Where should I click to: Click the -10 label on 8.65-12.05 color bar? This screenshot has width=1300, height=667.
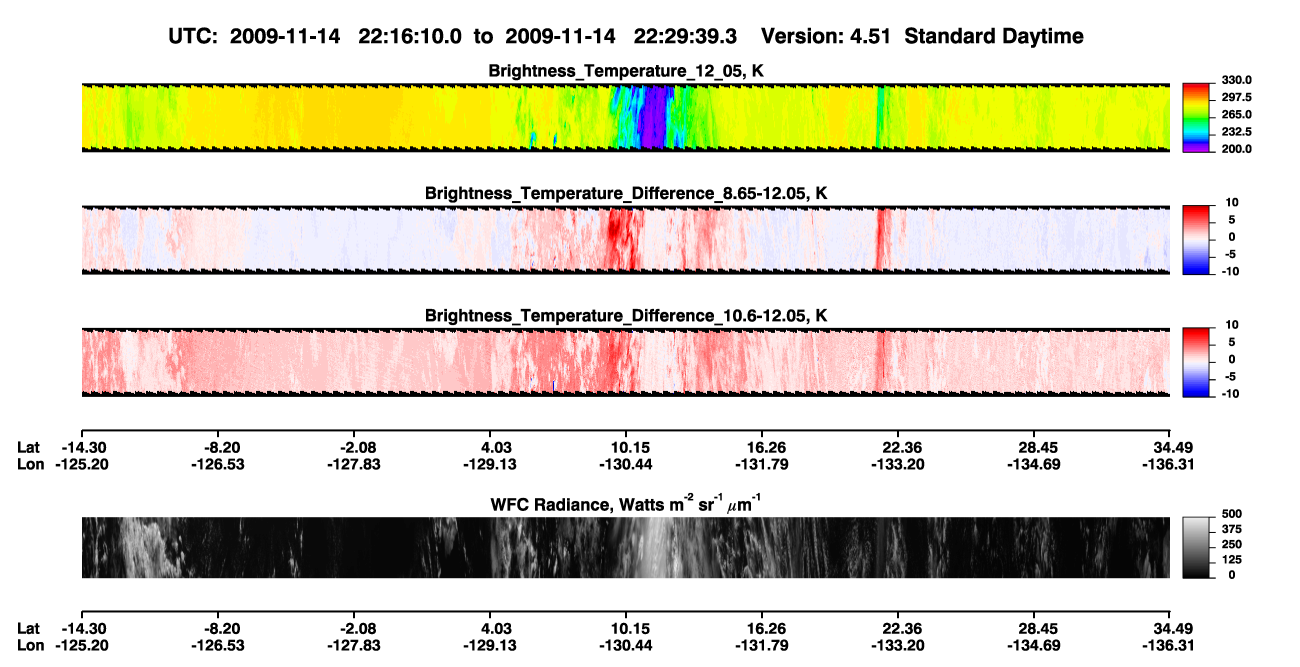pos(1230,271)
